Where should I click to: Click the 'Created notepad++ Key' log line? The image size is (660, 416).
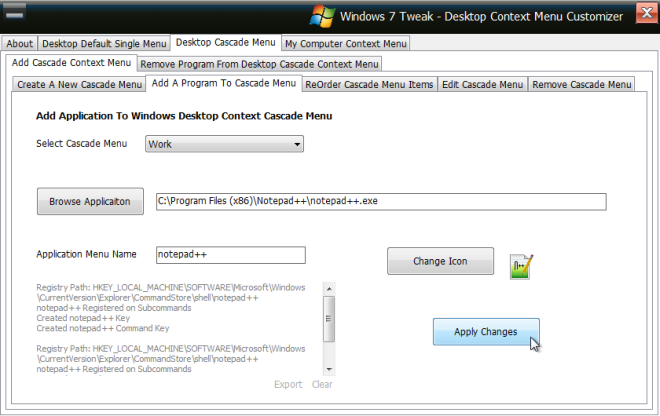coord(83,318)
